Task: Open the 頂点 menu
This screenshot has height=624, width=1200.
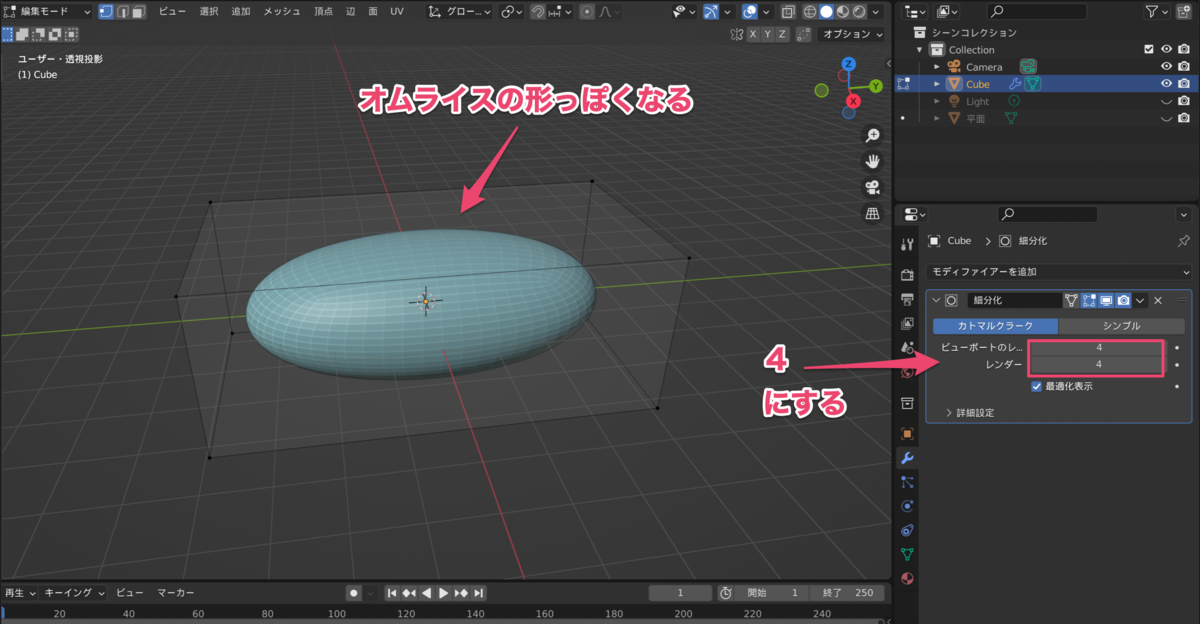Action: pyautogui.click(x=323, y=12)
